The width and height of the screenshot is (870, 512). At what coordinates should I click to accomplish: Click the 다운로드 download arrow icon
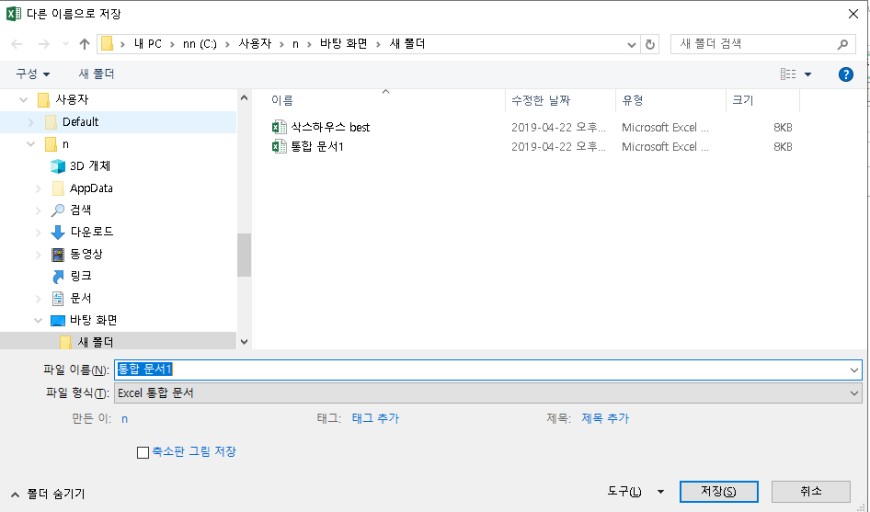pyautogui.click(x=58, y=232)
